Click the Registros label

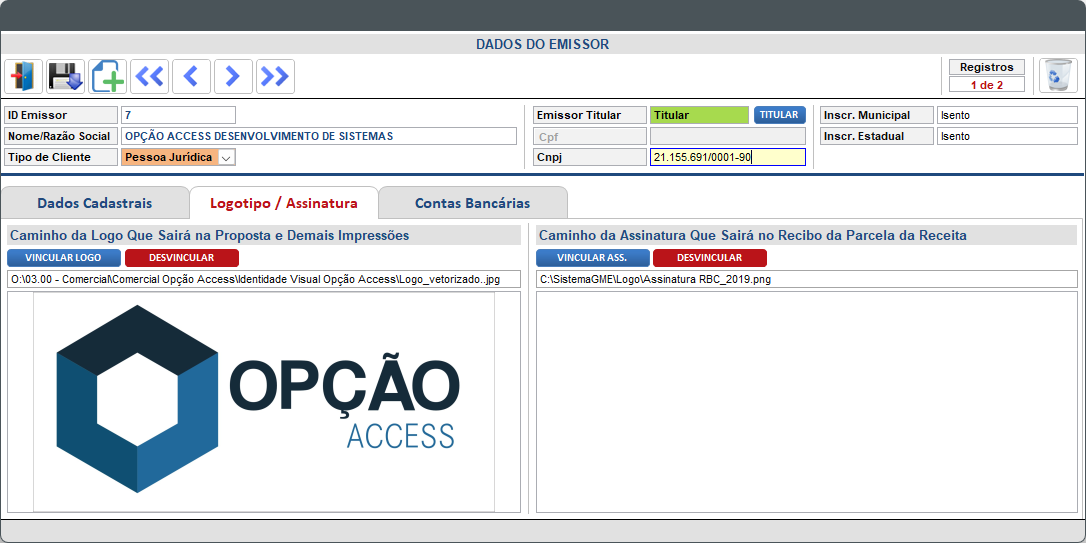pyautogui.click(x=987, y=67)
